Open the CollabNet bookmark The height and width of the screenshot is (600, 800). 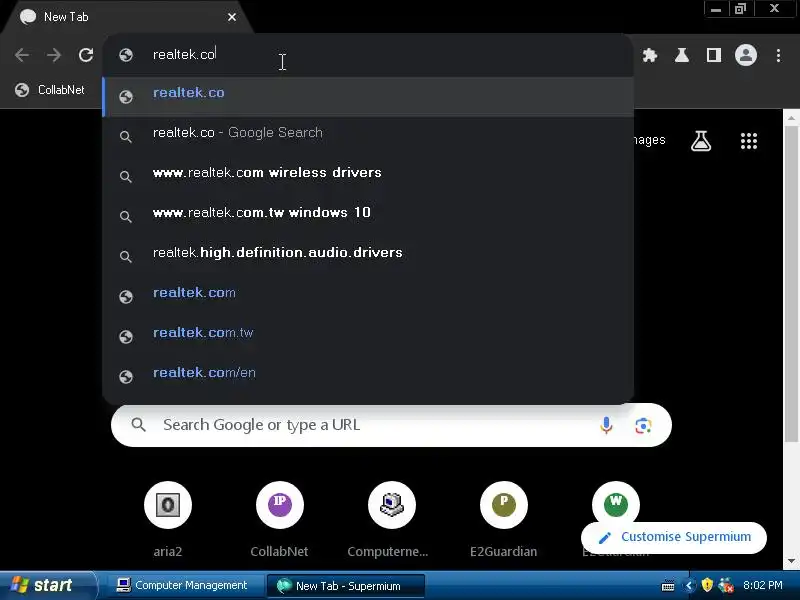(x=50, y=90)
